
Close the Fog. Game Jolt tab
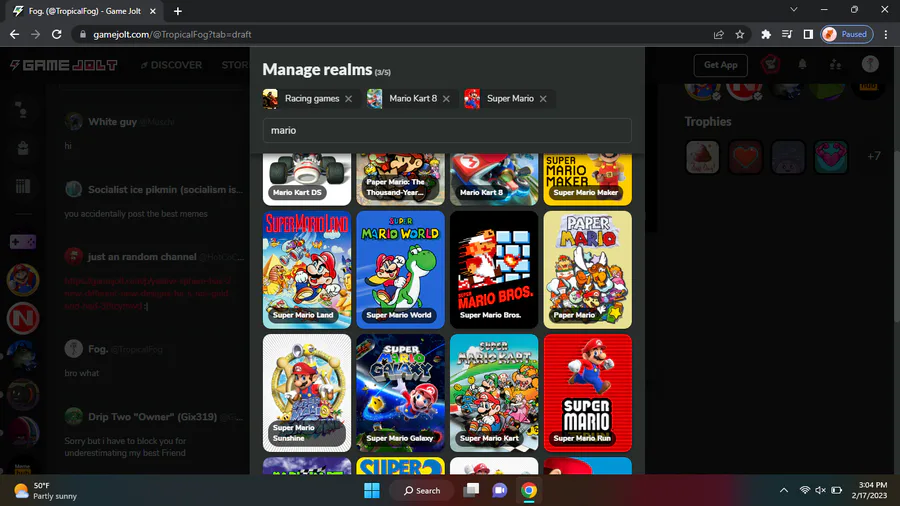(153, 11)
